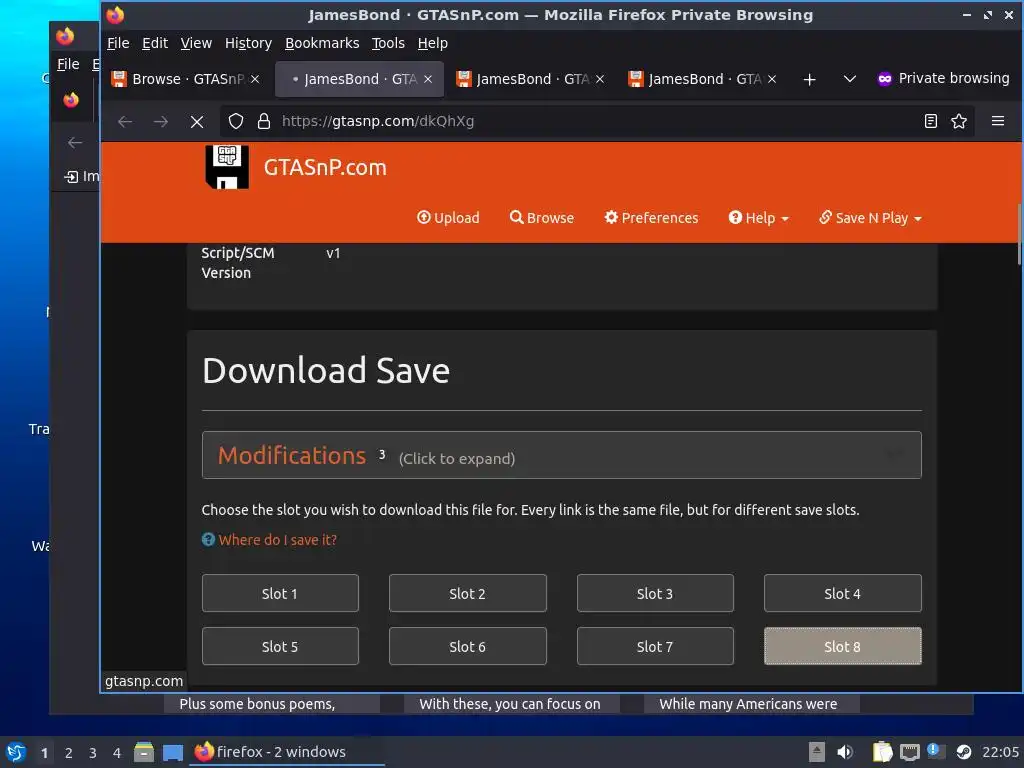
Task: Click the volume speaker tray icon
Action: [x=845, y=752]
